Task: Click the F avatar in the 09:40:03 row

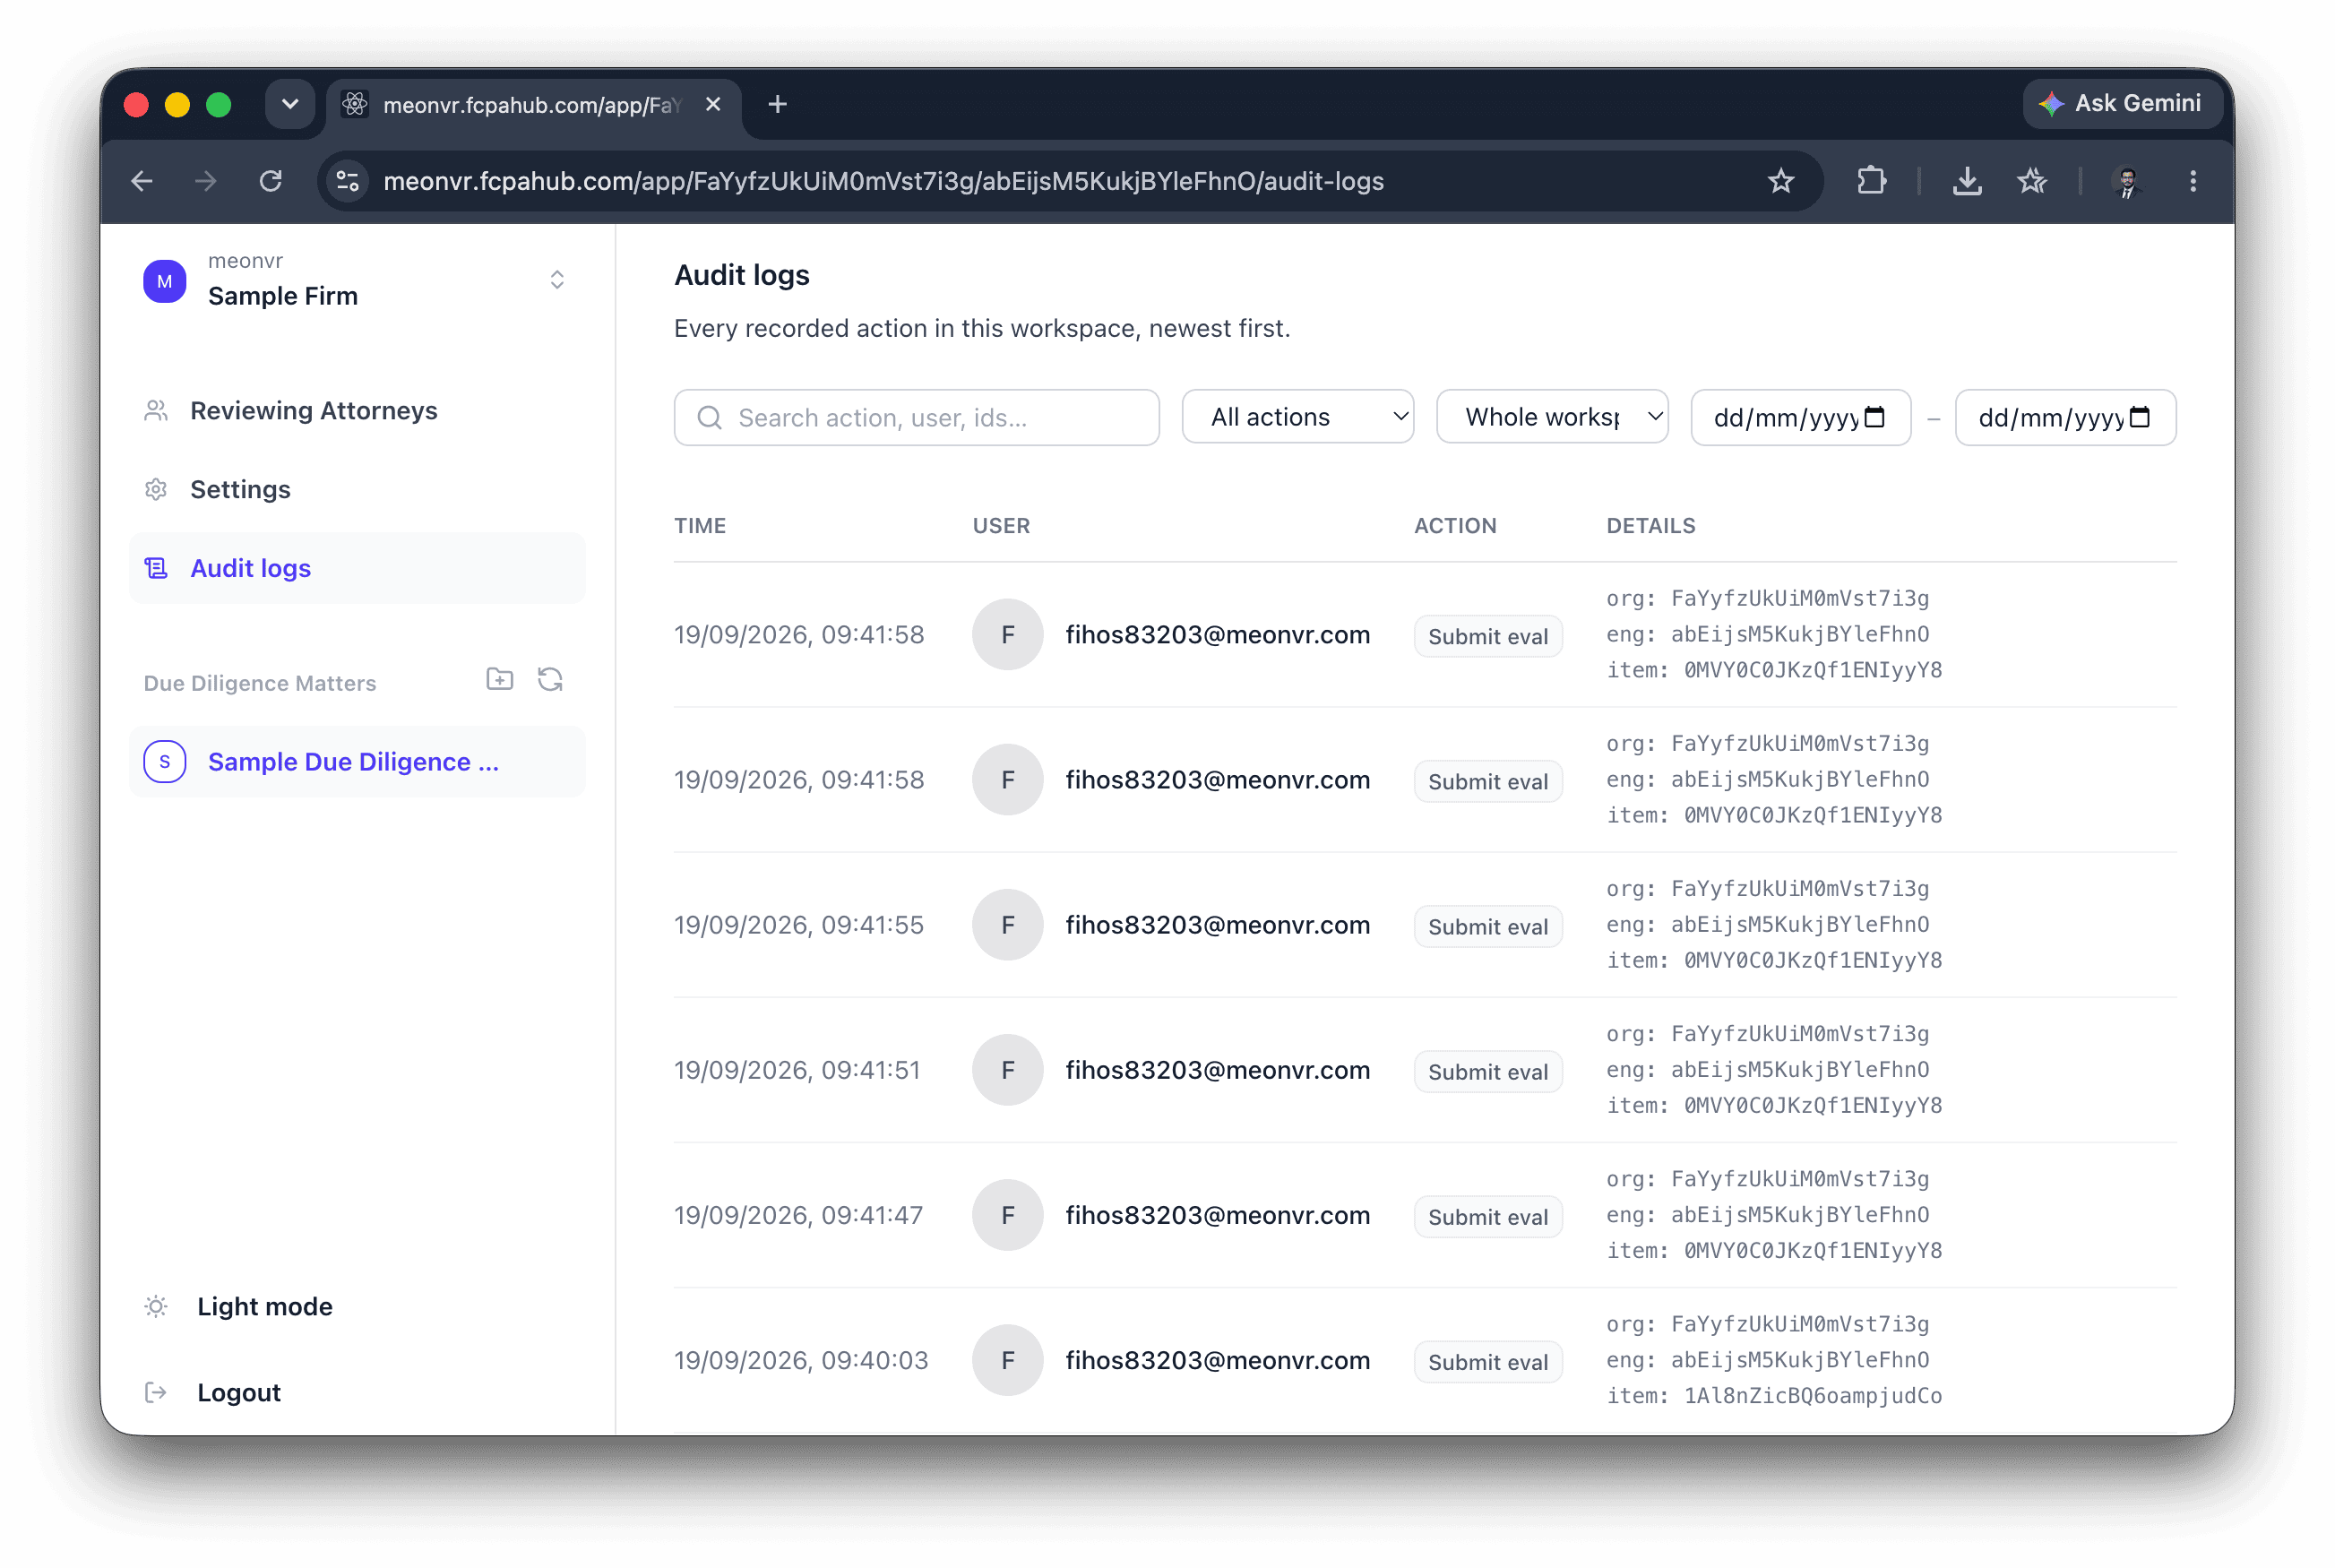Action: [x=1008, y=1360]
